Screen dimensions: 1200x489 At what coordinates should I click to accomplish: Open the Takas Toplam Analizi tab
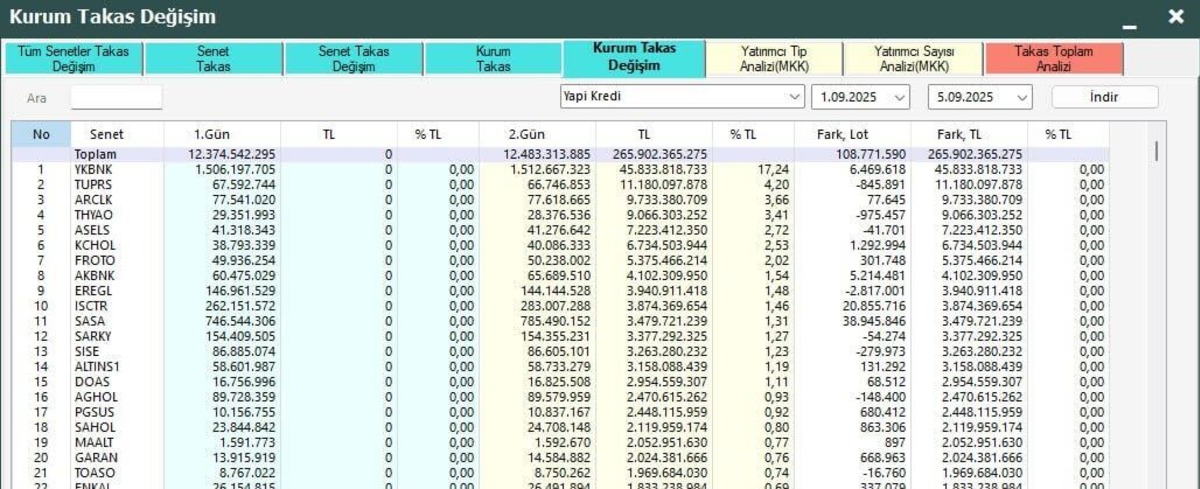click(1054, 59)
